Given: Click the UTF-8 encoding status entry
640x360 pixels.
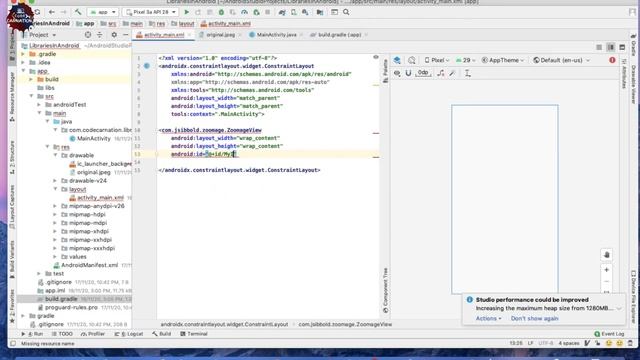Looking at the screenshot, I should coord(546,343).
